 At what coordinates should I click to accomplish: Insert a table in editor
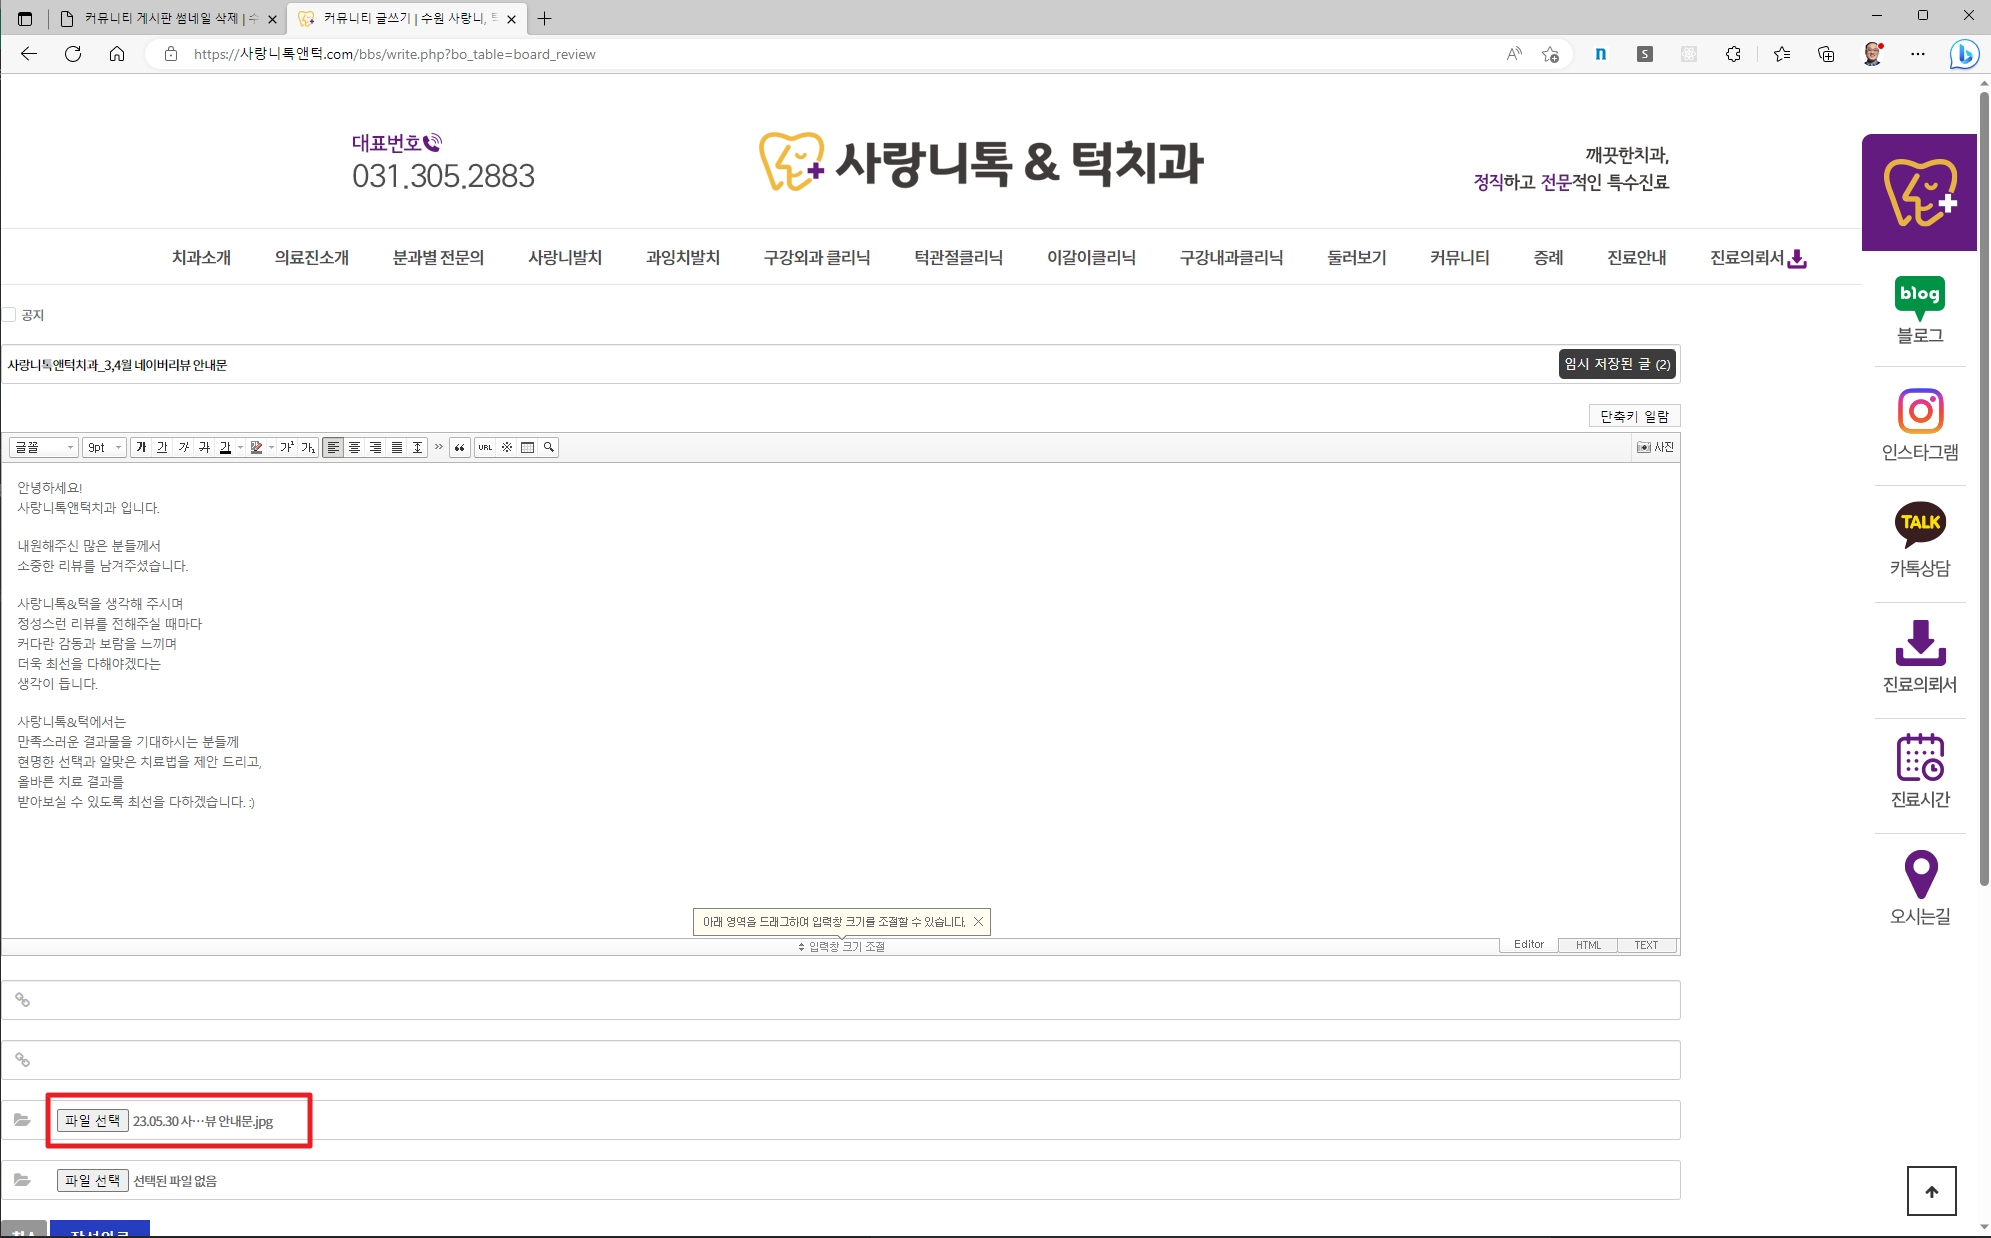click(x=527, y=447)
